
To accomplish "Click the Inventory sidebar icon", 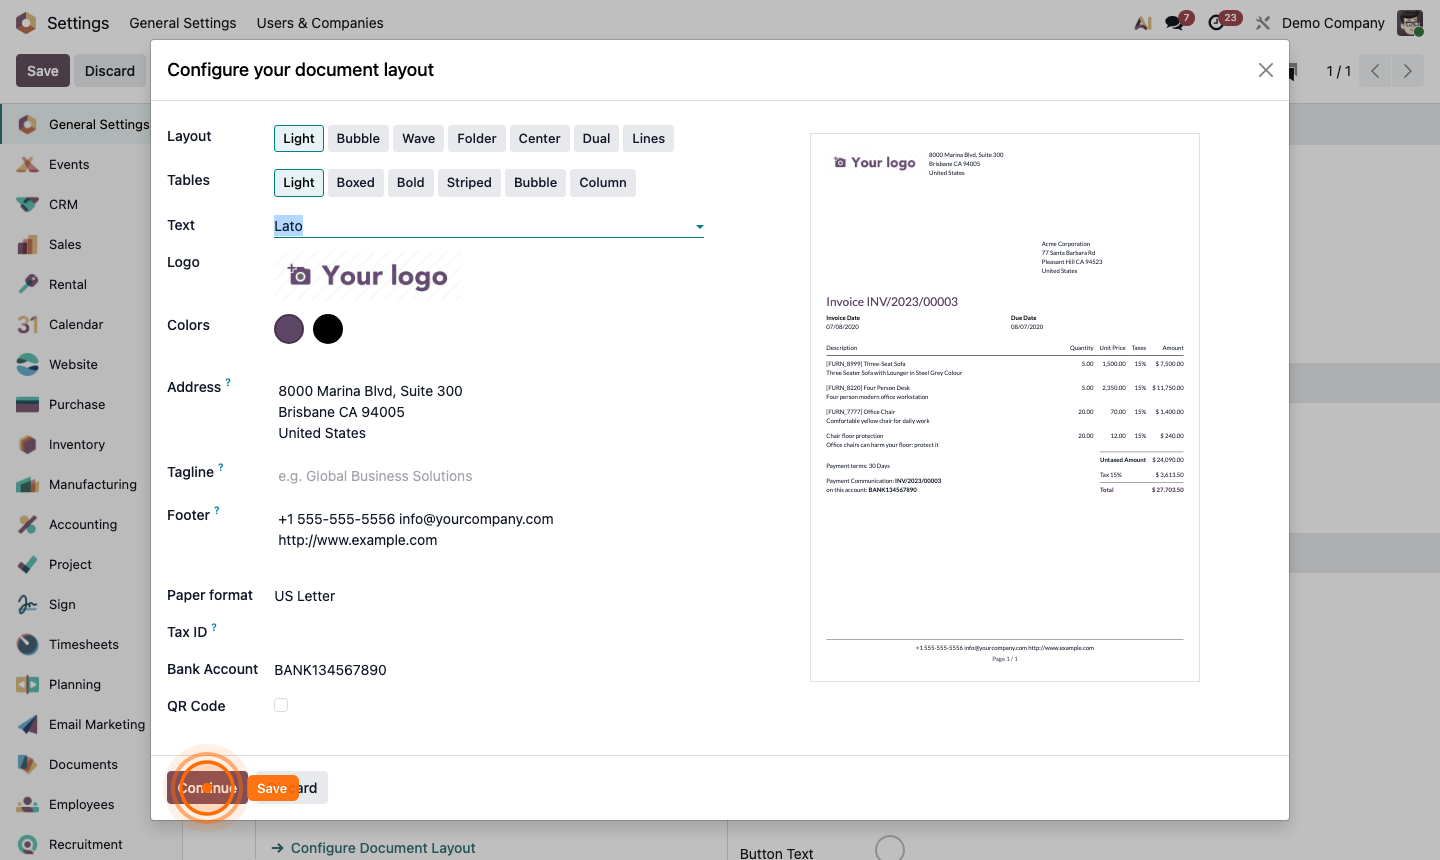I will pyautogui.click(x=26, y=444).
